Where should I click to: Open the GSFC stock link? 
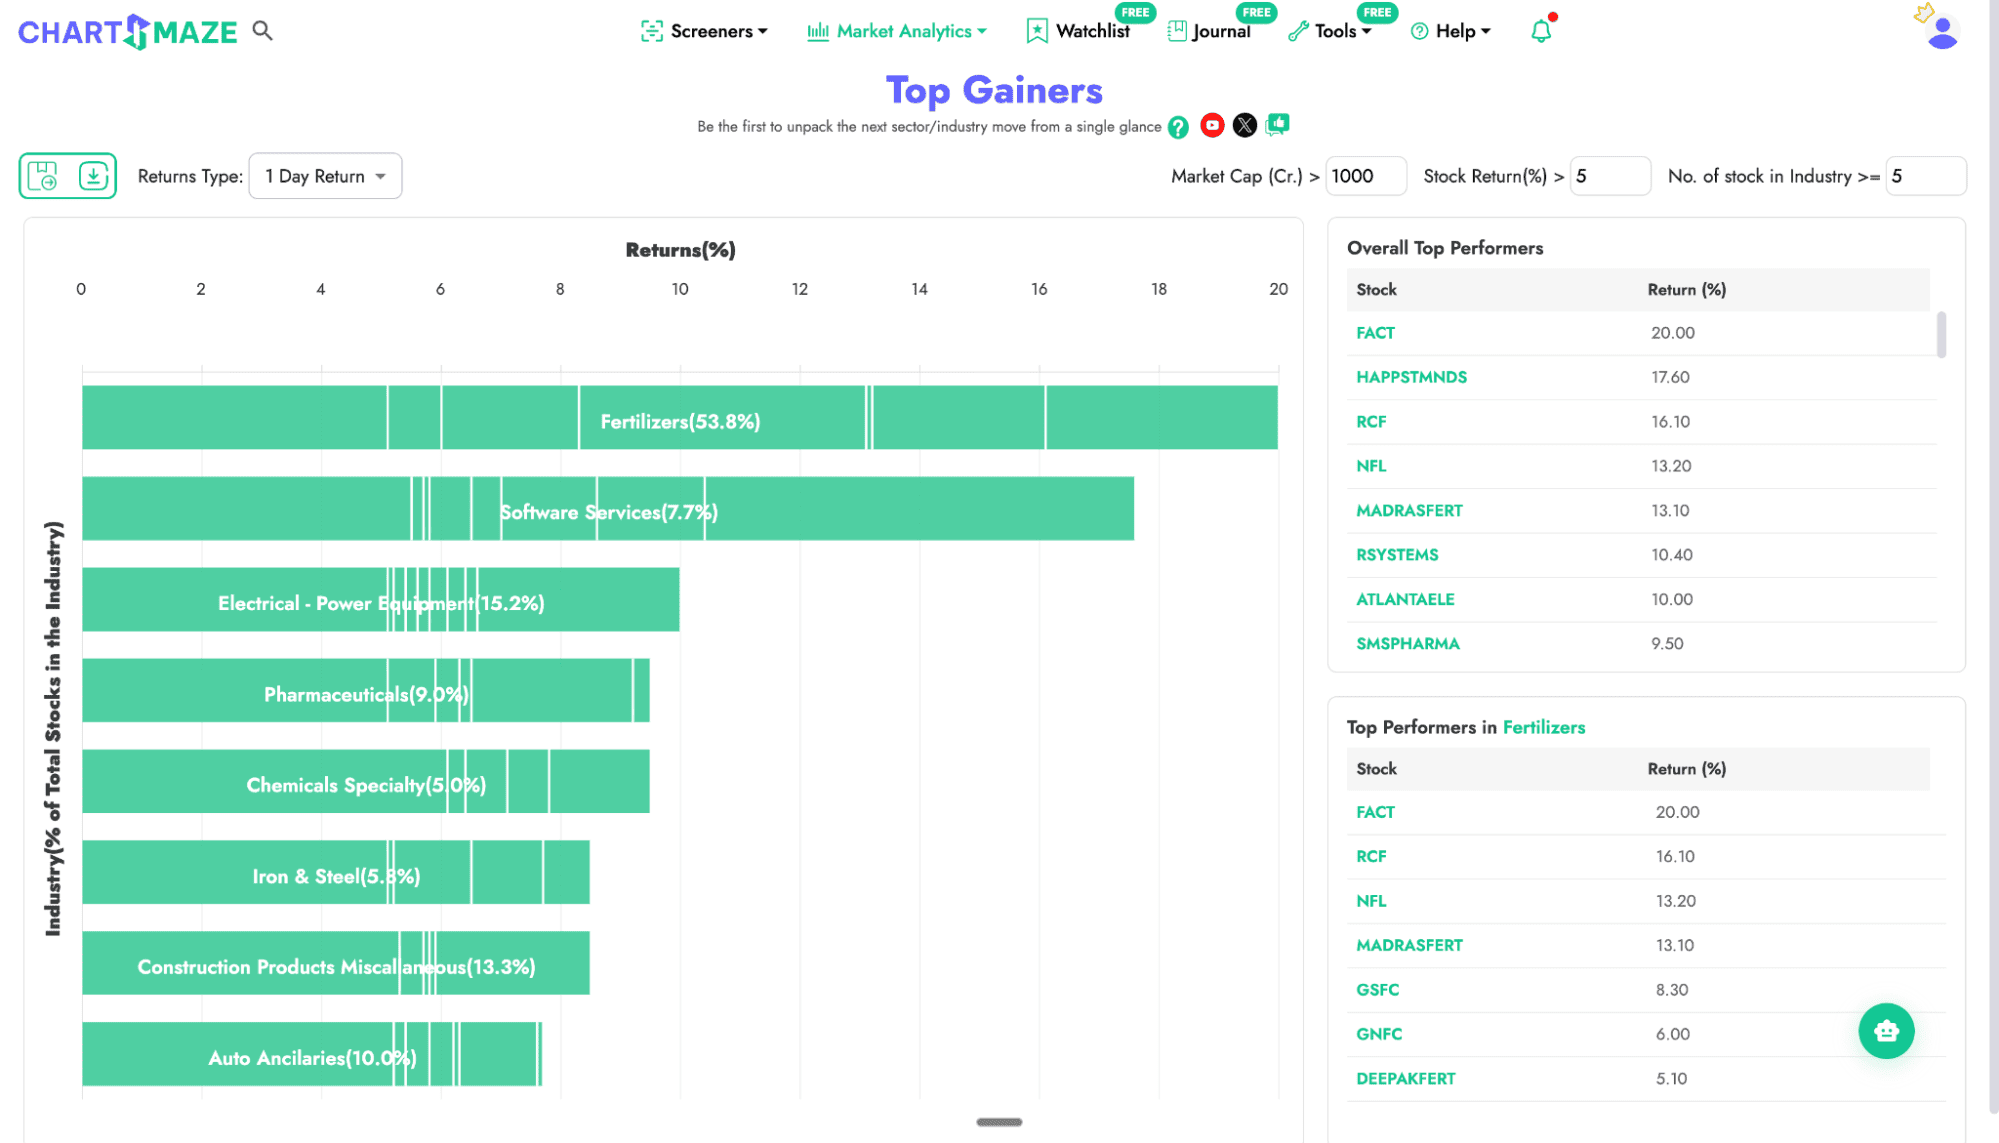tap(1377, 990)
